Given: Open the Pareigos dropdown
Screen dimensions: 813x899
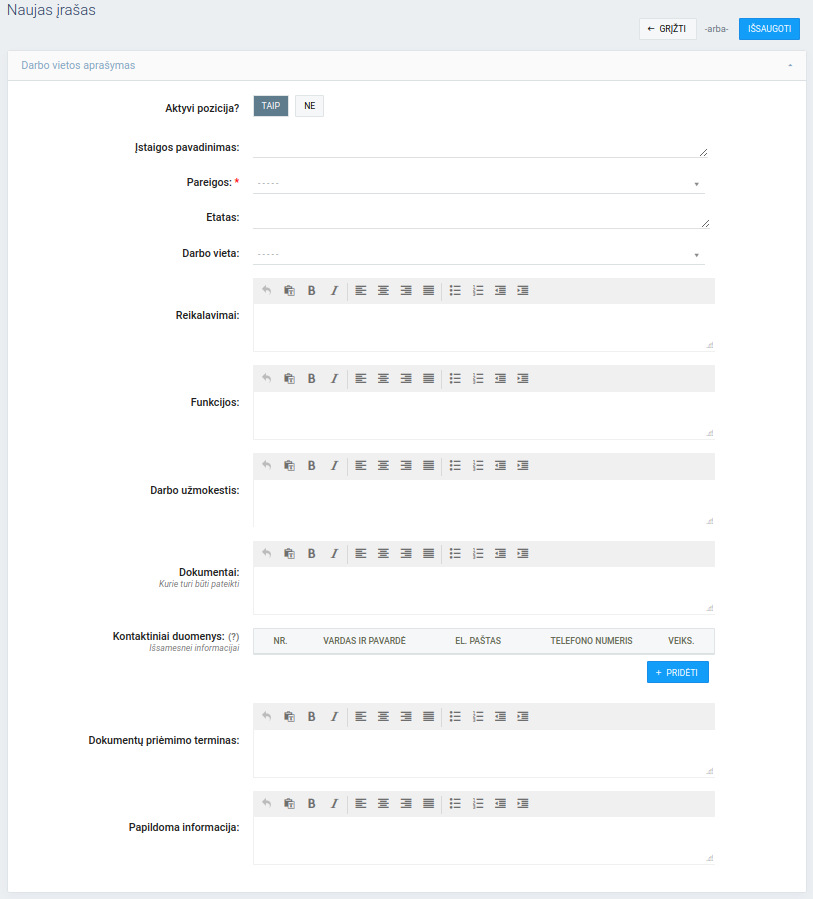Looking at the screenshot, I should (x=479, y=183).
